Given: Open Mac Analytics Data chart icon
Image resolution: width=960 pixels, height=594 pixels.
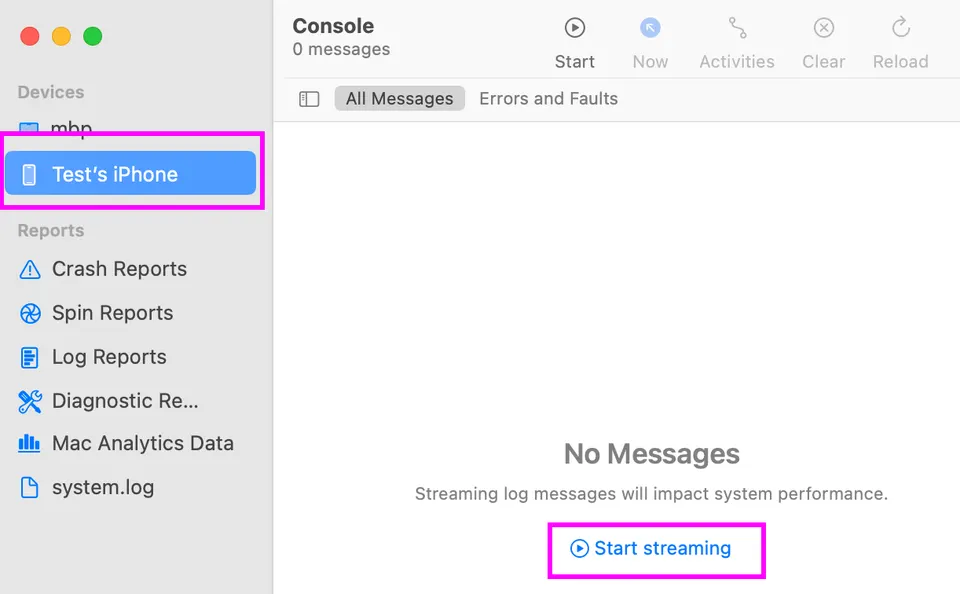Looking at the screenshot, I should pos(29,443).
